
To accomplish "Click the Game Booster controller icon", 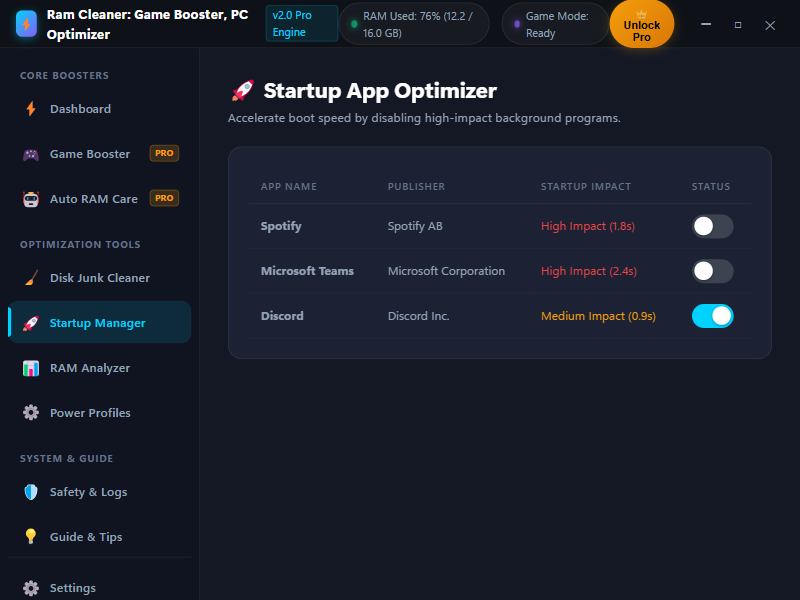I will [31, 154].
